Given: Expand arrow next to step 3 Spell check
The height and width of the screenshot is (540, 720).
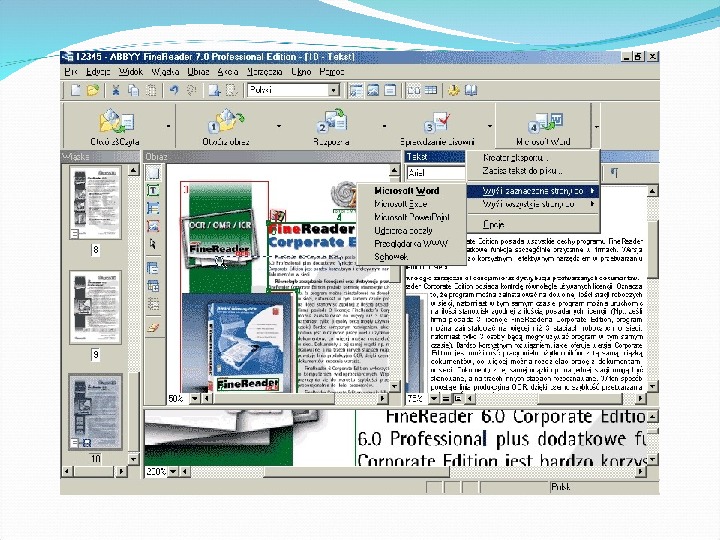Looking at the screenshot, I should click(x=490, y=126).
